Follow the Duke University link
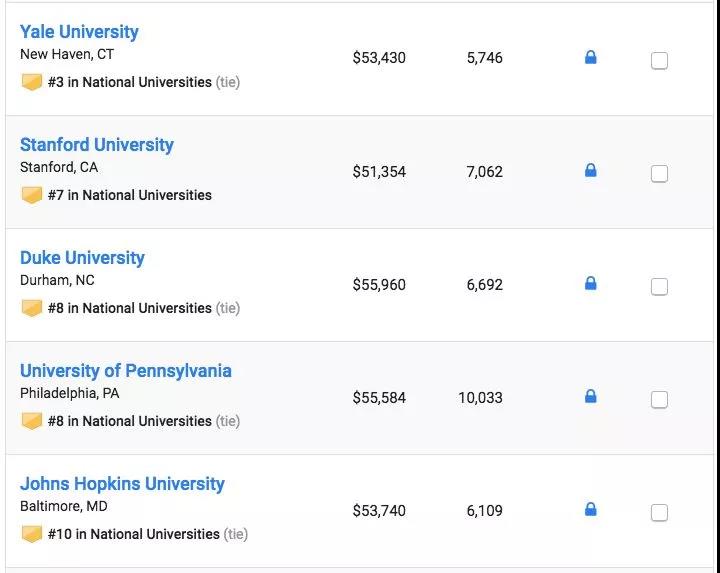 point(82,258)
